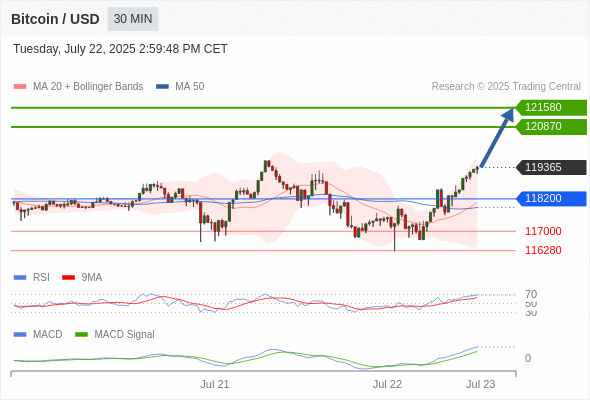
Task: Click the 117000 red support label
Action: point(543,231)
